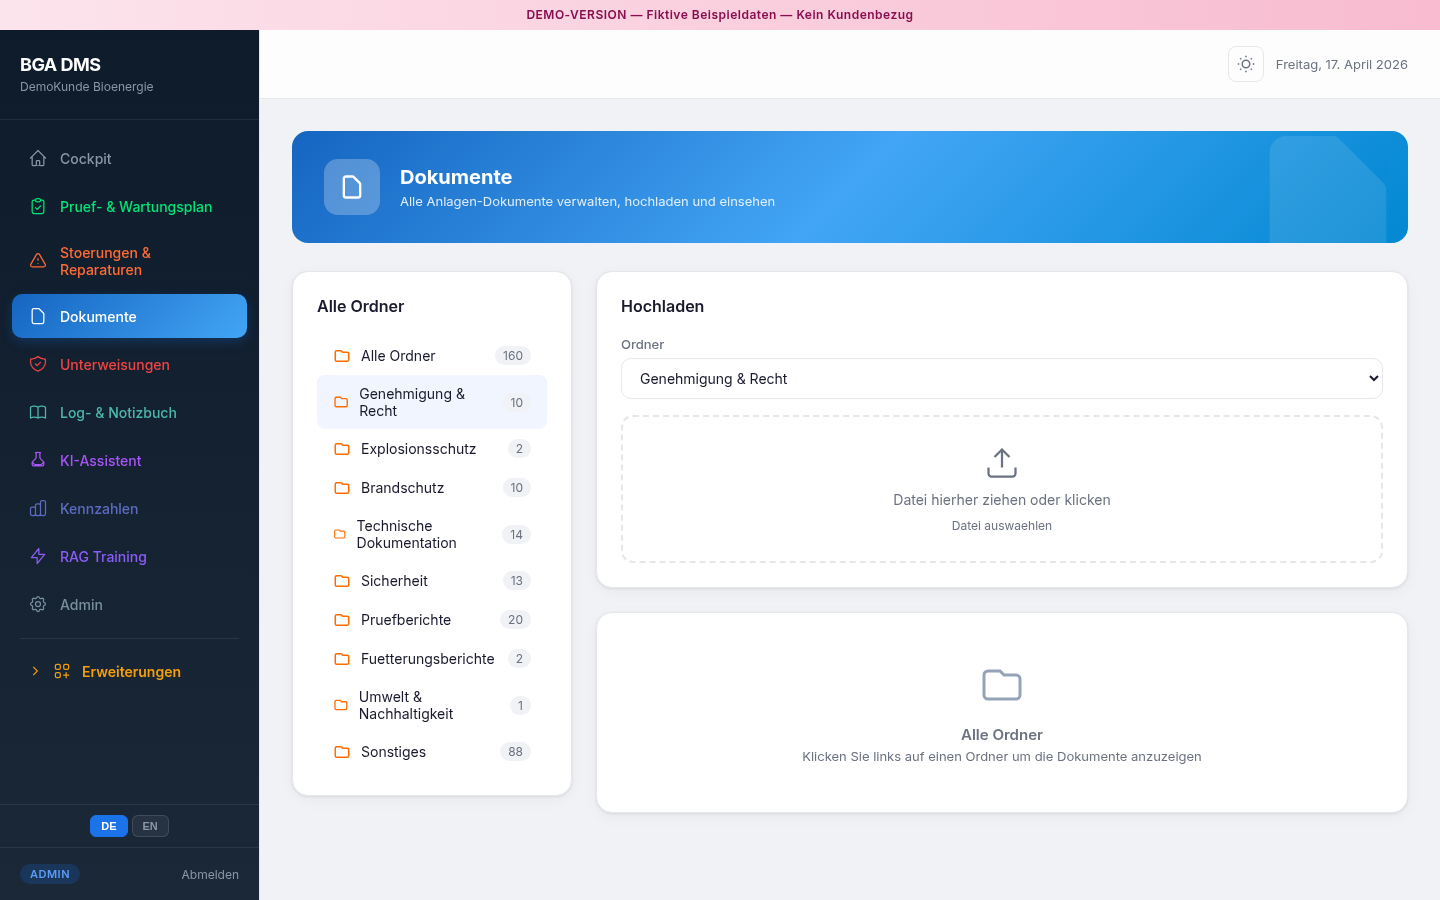
Task: Click the Pruef- & Wartungsplan clipboard icon
Action: click(38, 207)
